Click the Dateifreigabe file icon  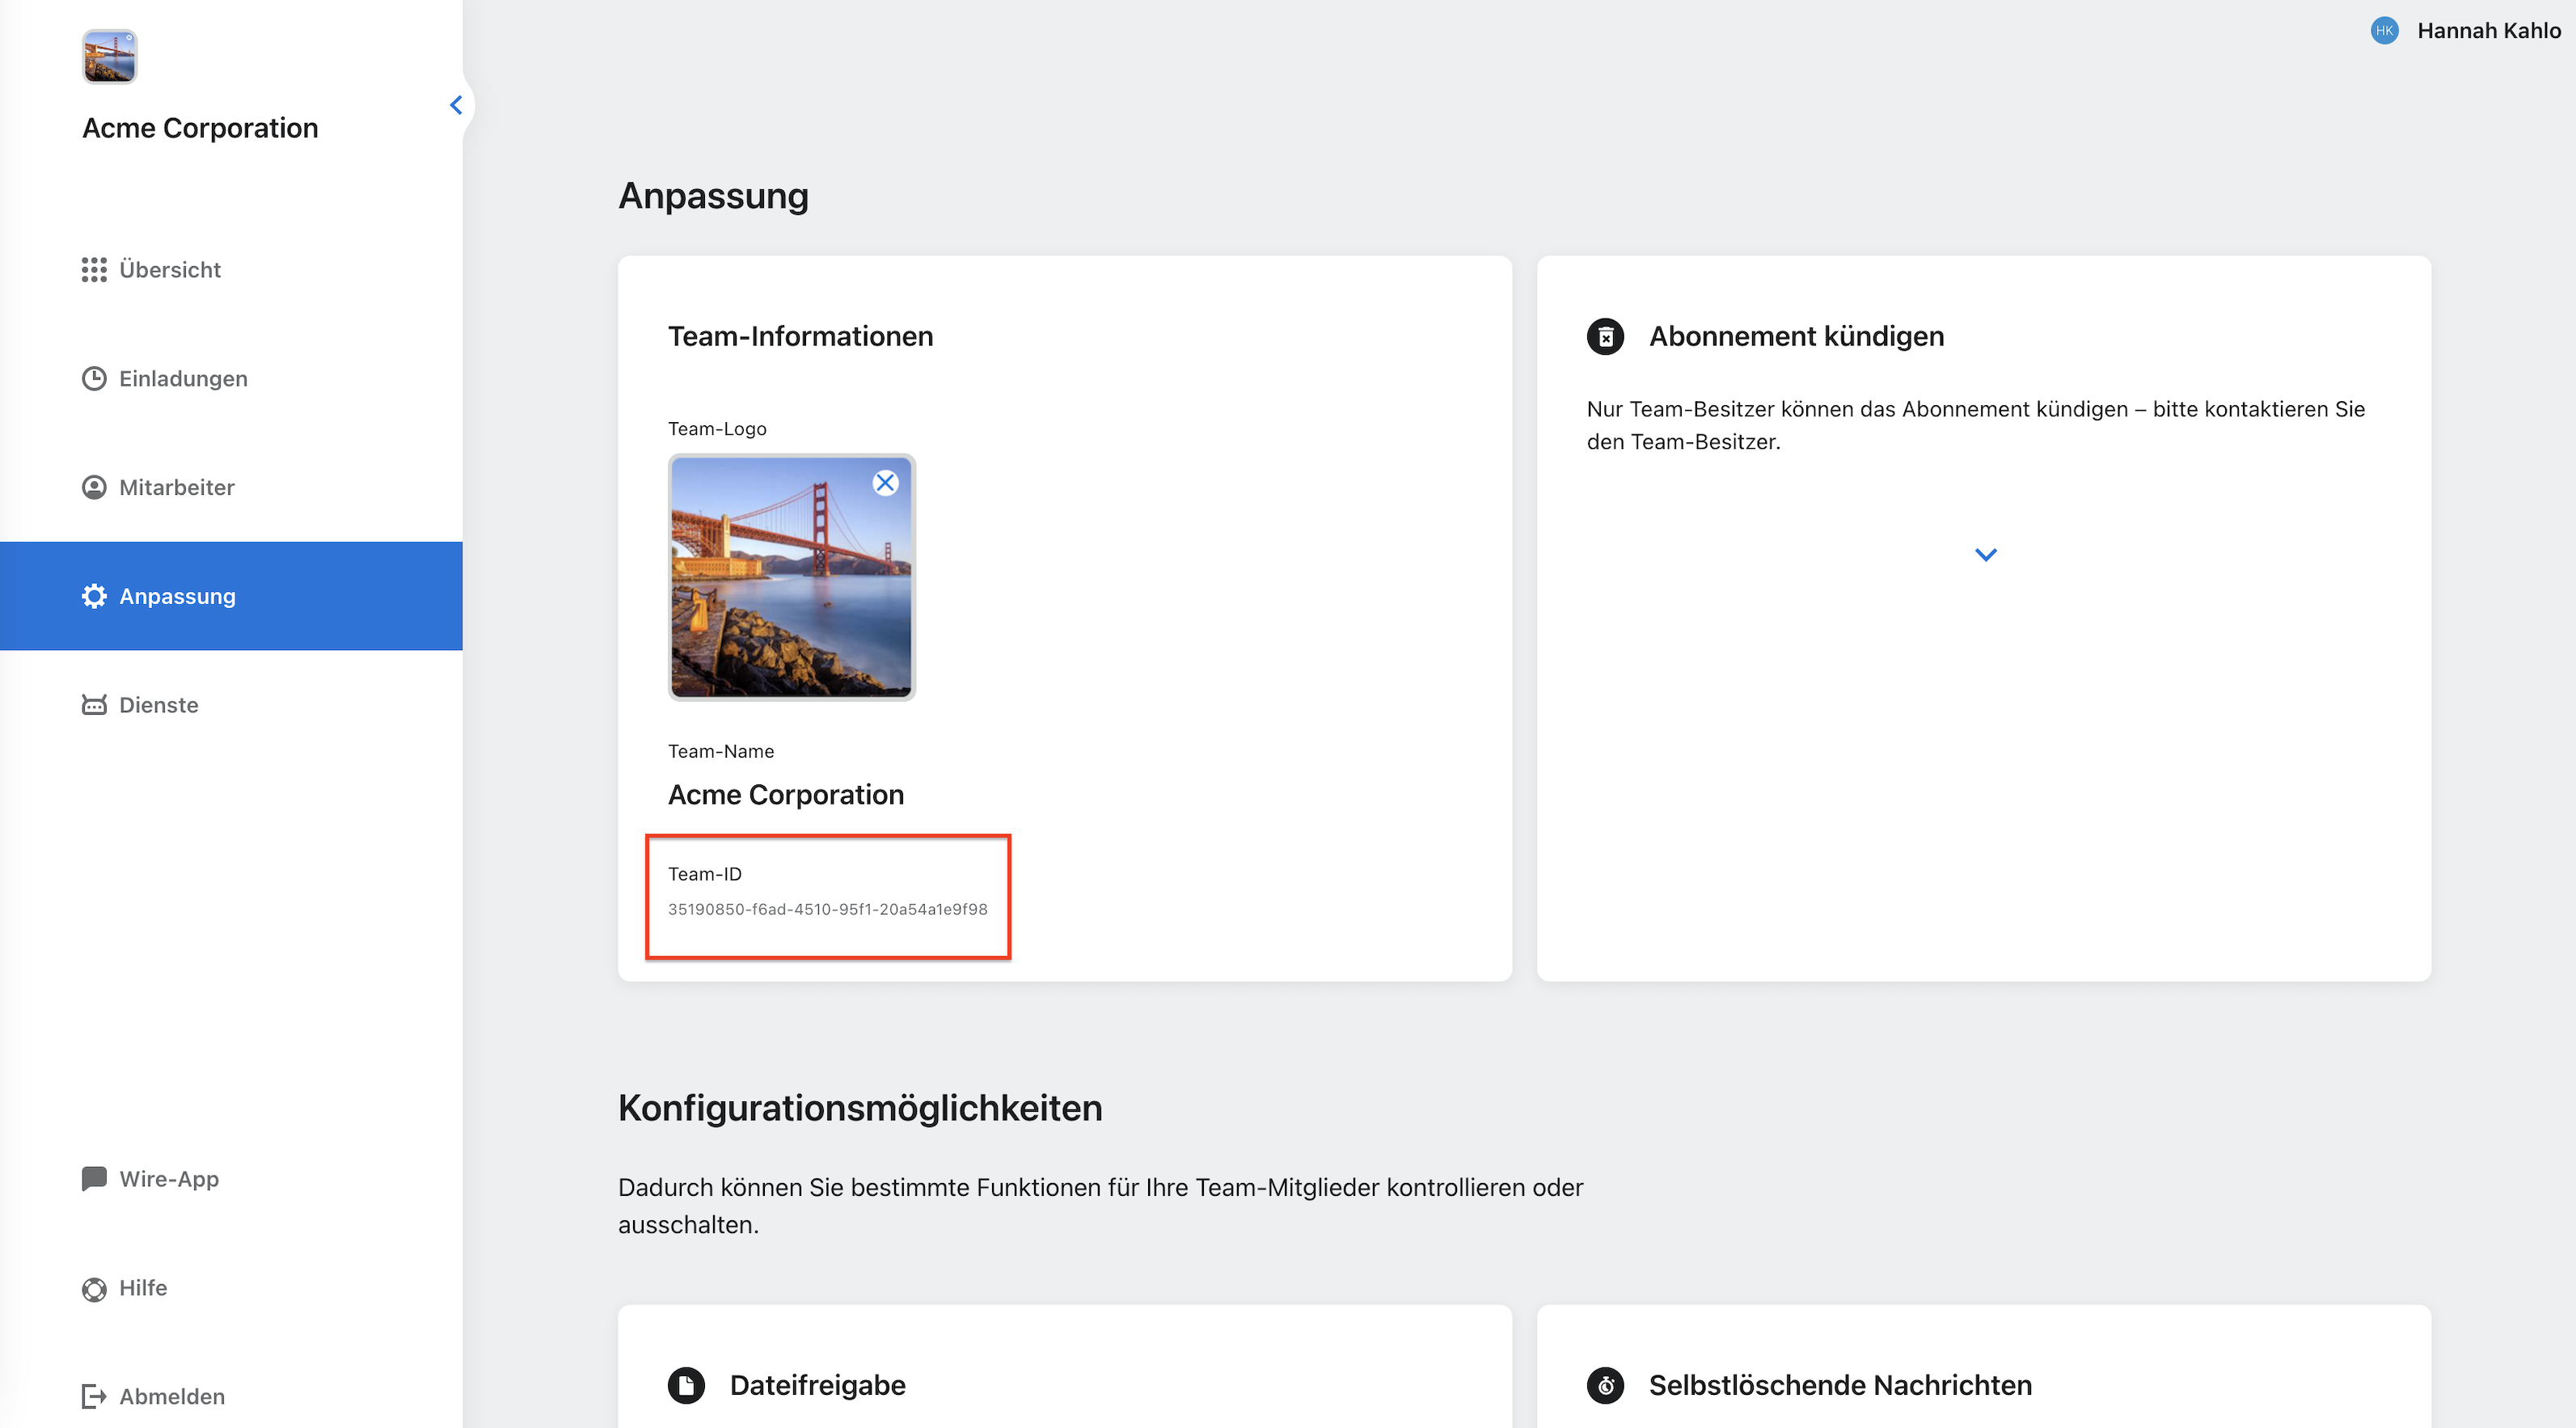(687, 1386)
